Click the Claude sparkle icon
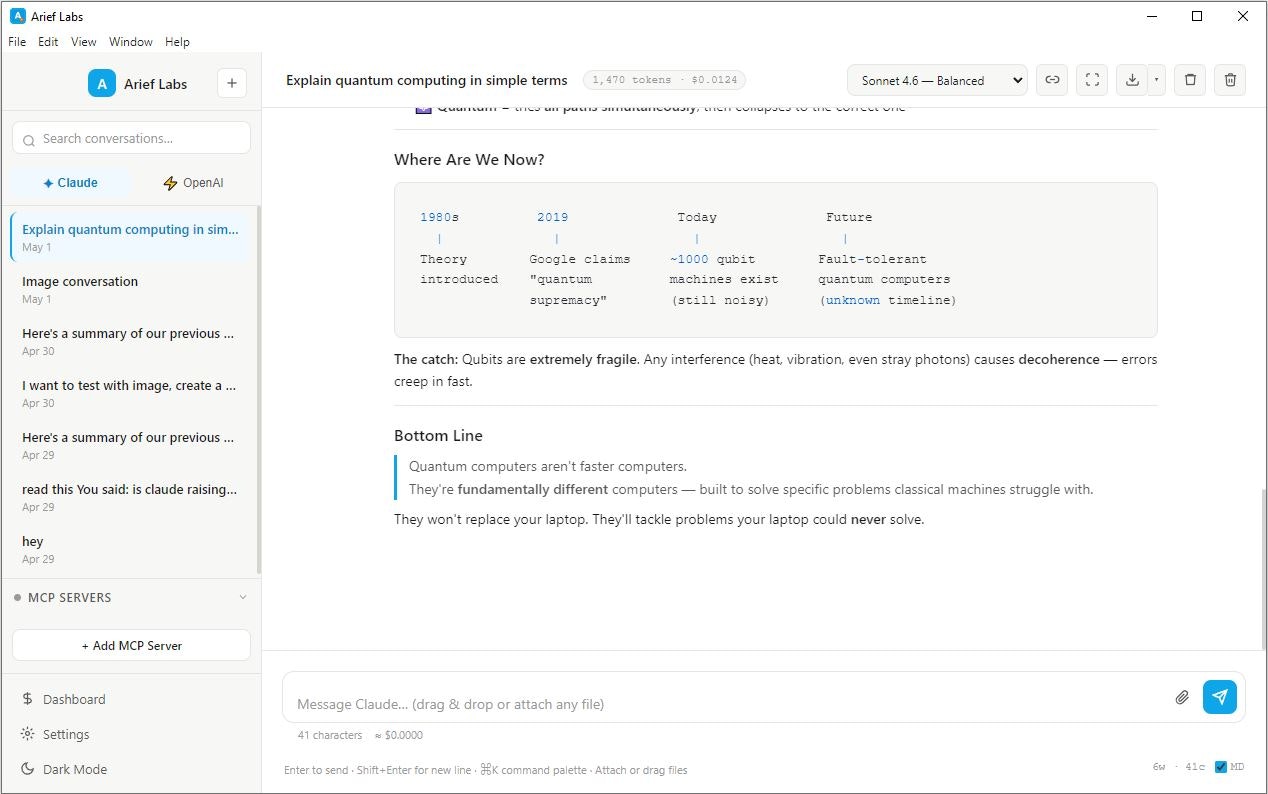This screenshot has height=794, width=1268. [x=48, y=183]
